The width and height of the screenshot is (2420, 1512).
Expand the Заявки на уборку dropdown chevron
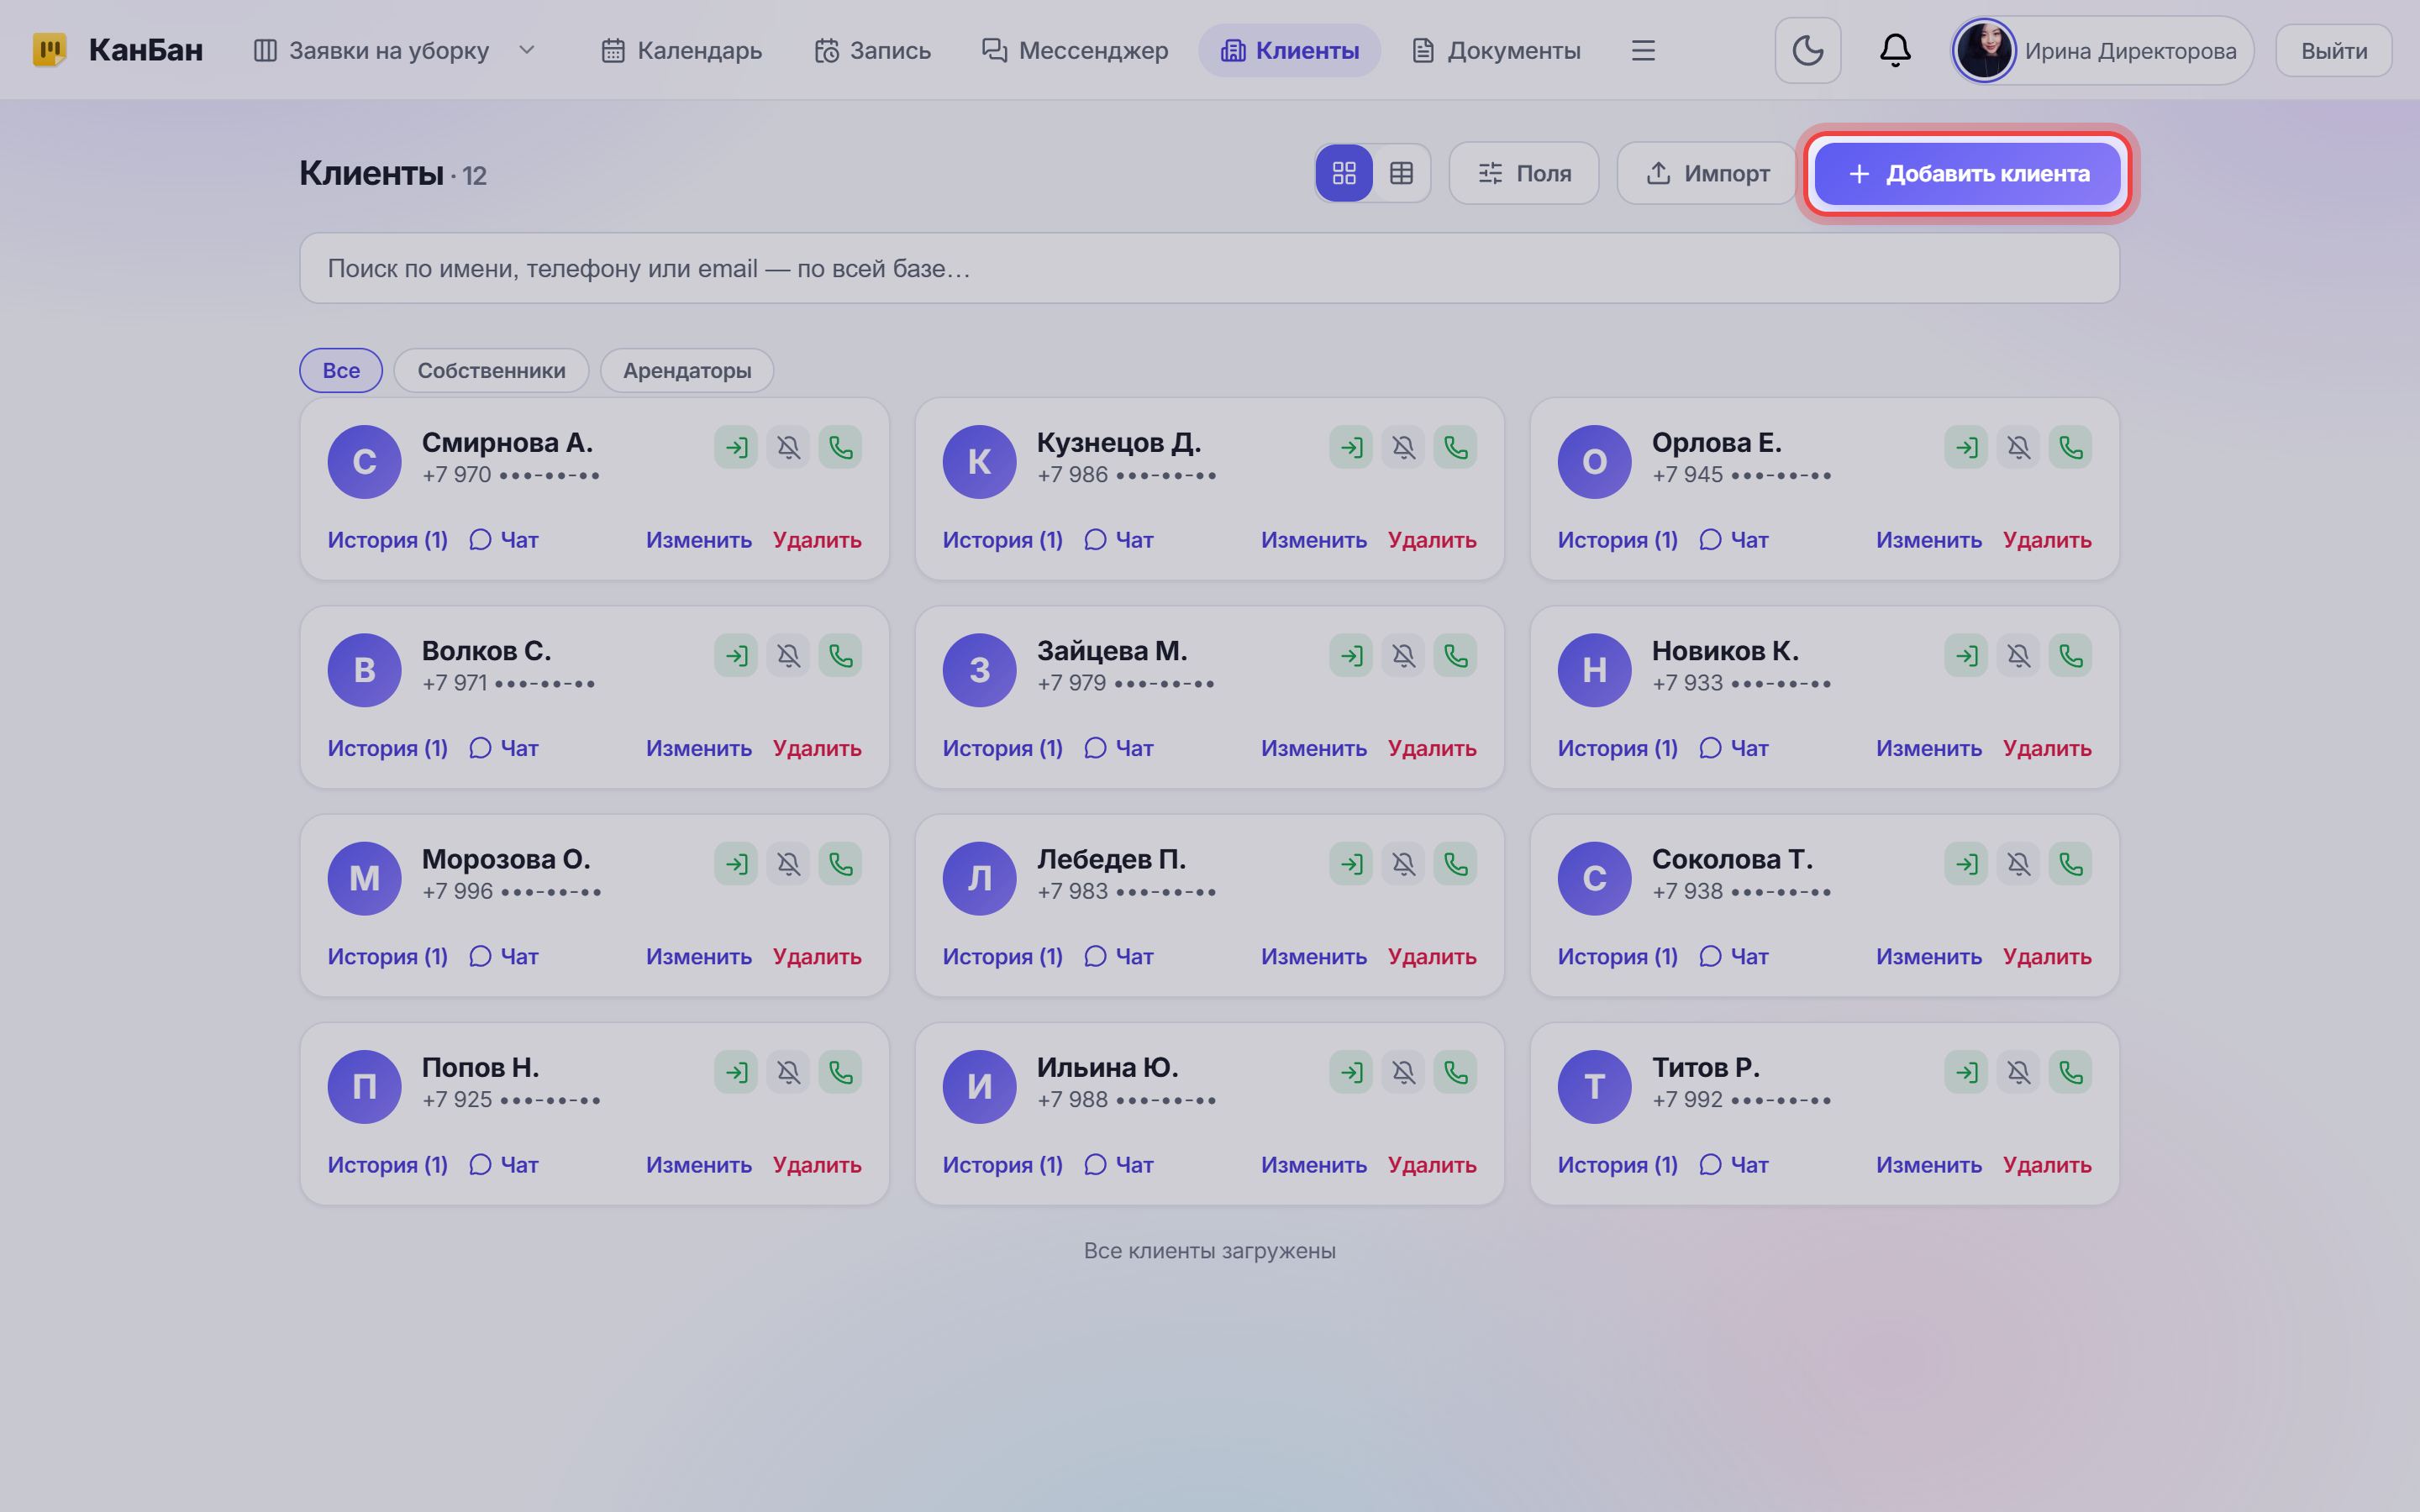pyautogui.click(x=527, y=50)
